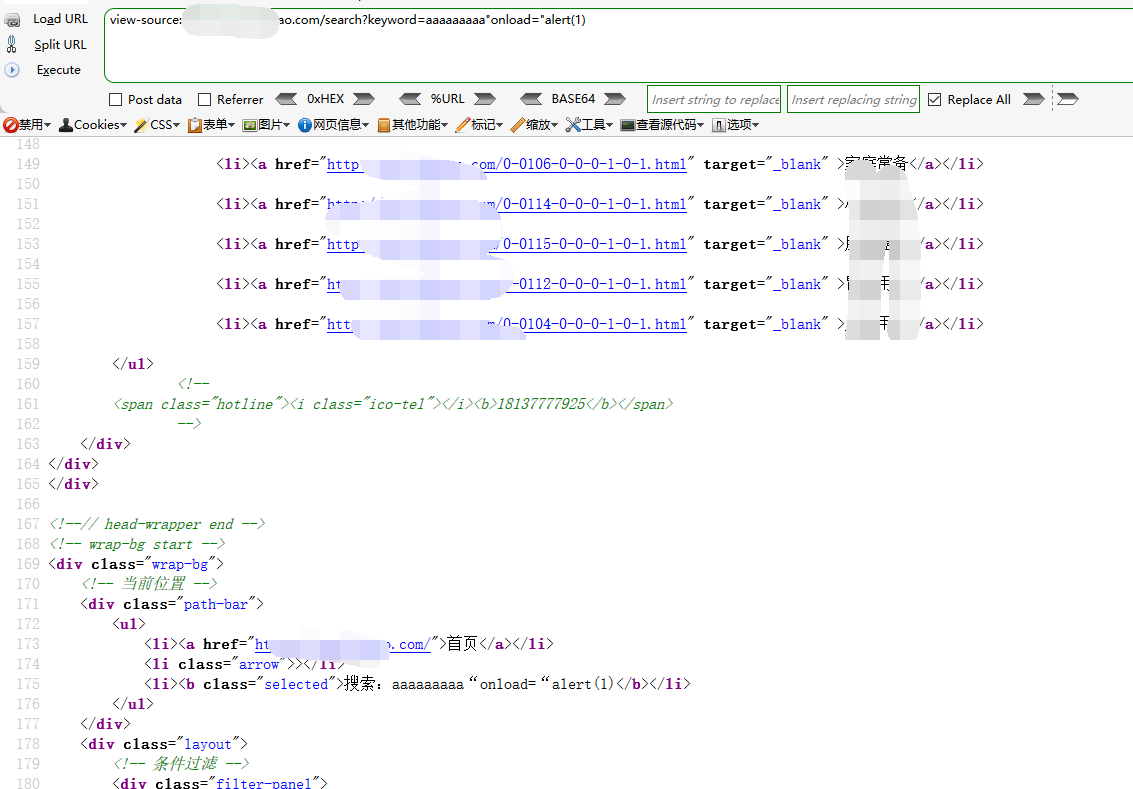Click the right arrow beside BASE64
Viewport: 1133px width, 789px height.
[x=615, y=99]
